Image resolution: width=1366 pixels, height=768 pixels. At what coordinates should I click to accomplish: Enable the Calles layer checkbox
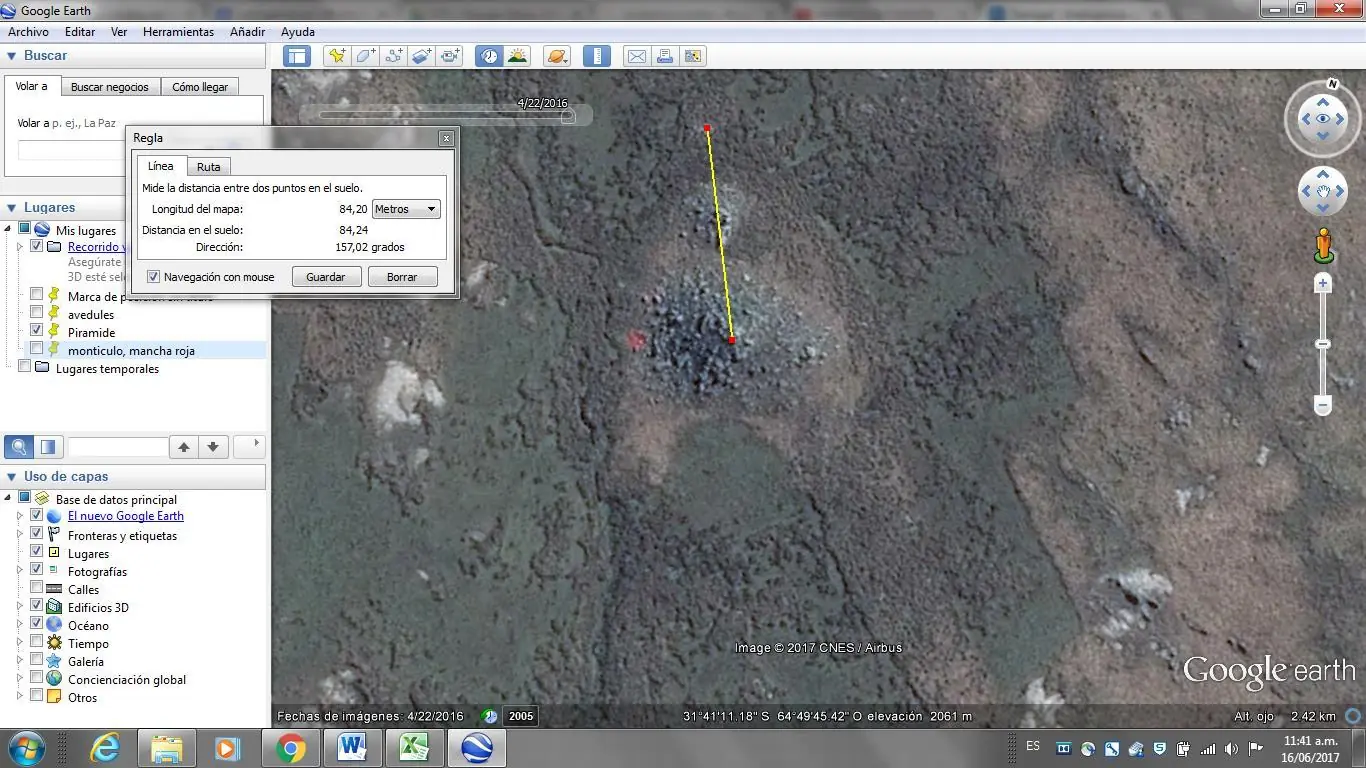click(x=37, y=589)
